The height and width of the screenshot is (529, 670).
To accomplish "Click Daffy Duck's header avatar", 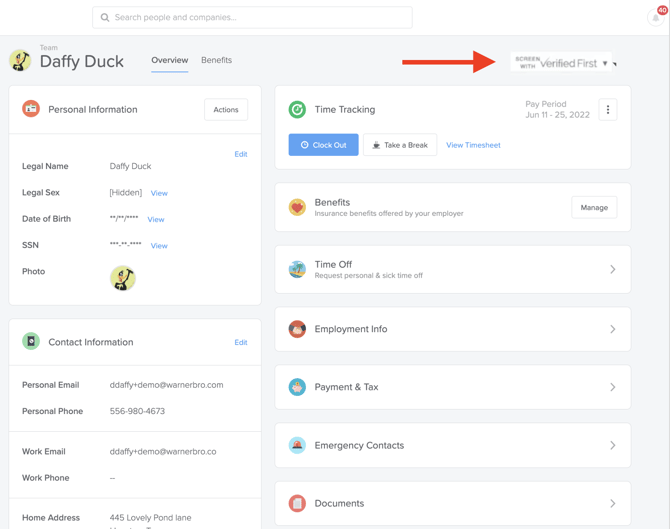I will [x=20, y=60].
